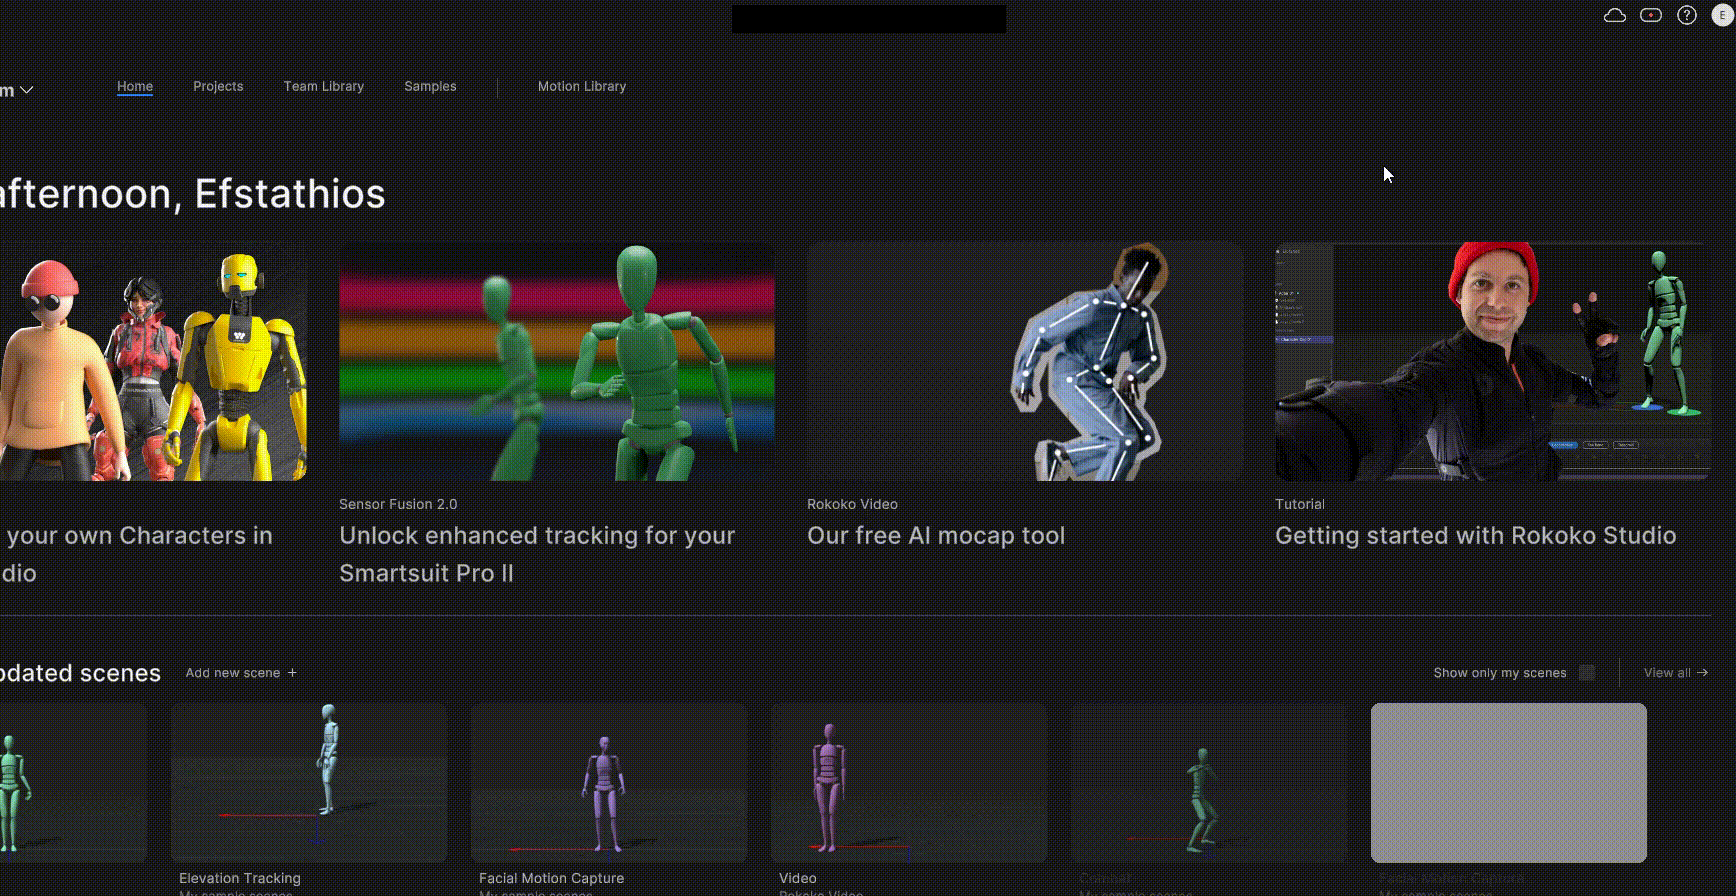
Task: Open the custom characters promo thumbnail
Action: 153,362
